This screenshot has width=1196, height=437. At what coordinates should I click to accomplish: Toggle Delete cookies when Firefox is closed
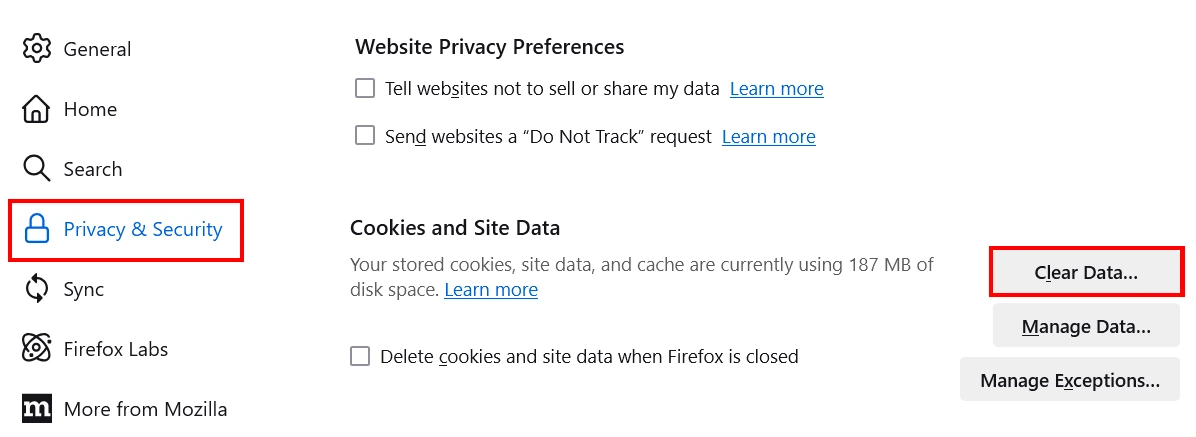tap(360, 356)
